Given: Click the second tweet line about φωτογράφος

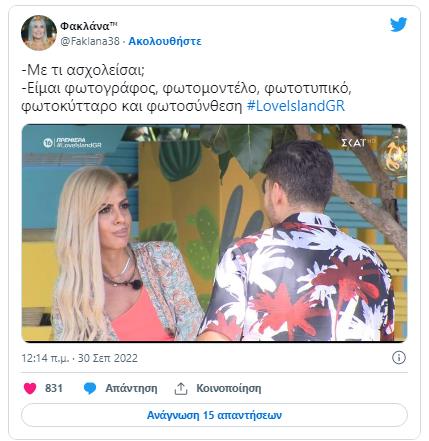Looking at the screenshot, I should tap(187, 89).
